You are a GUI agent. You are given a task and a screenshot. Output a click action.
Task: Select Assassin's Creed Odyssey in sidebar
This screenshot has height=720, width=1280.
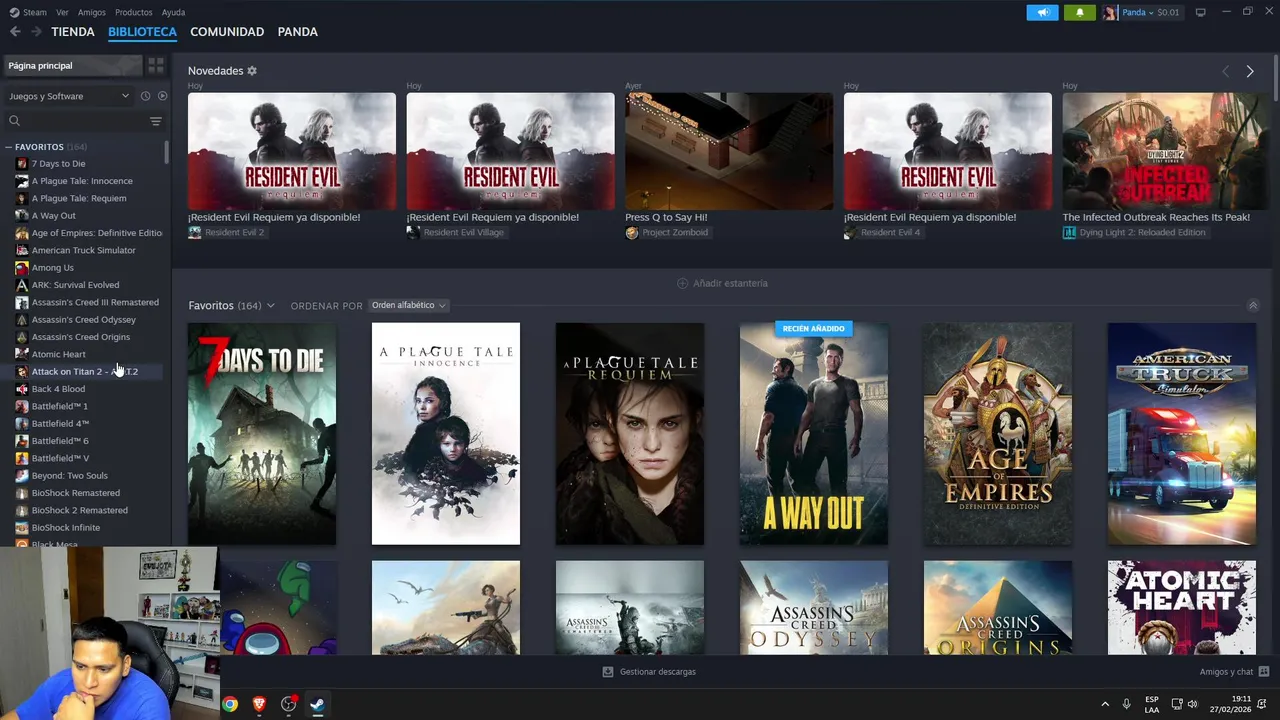tap(85, 320)
